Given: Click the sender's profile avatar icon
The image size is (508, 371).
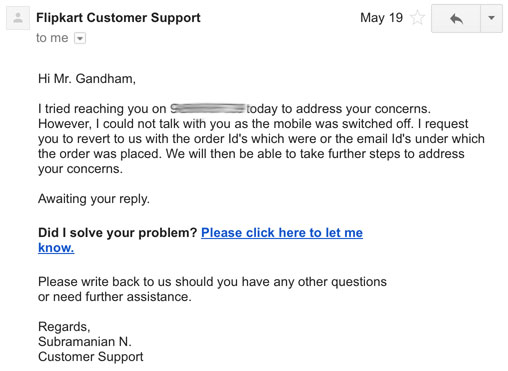Looking at the screenshot, I should pyautogui.click(x=18, y=18).
